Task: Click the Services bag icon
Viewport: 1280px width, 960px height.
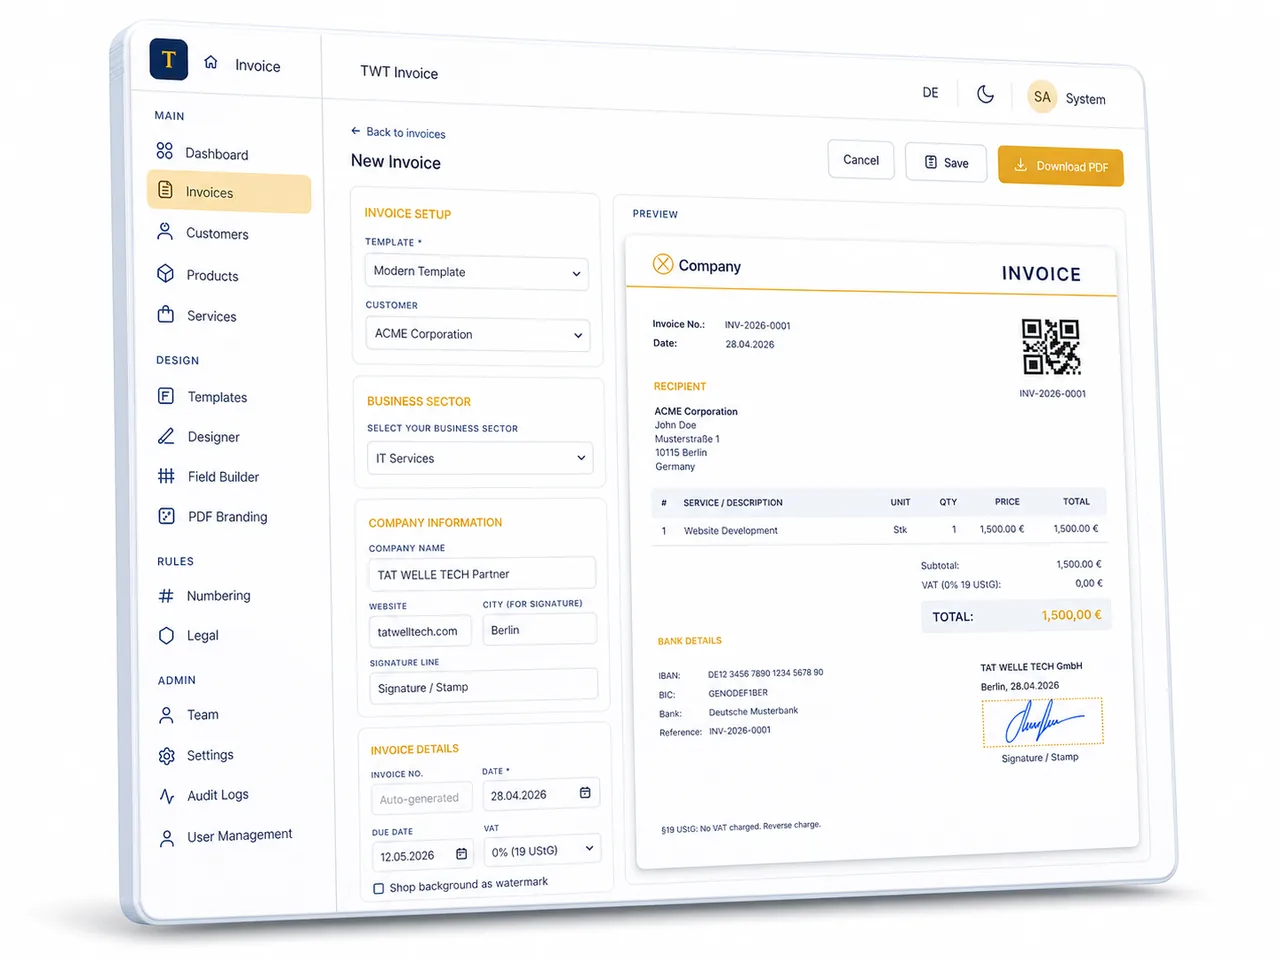Action: (166, 314)
